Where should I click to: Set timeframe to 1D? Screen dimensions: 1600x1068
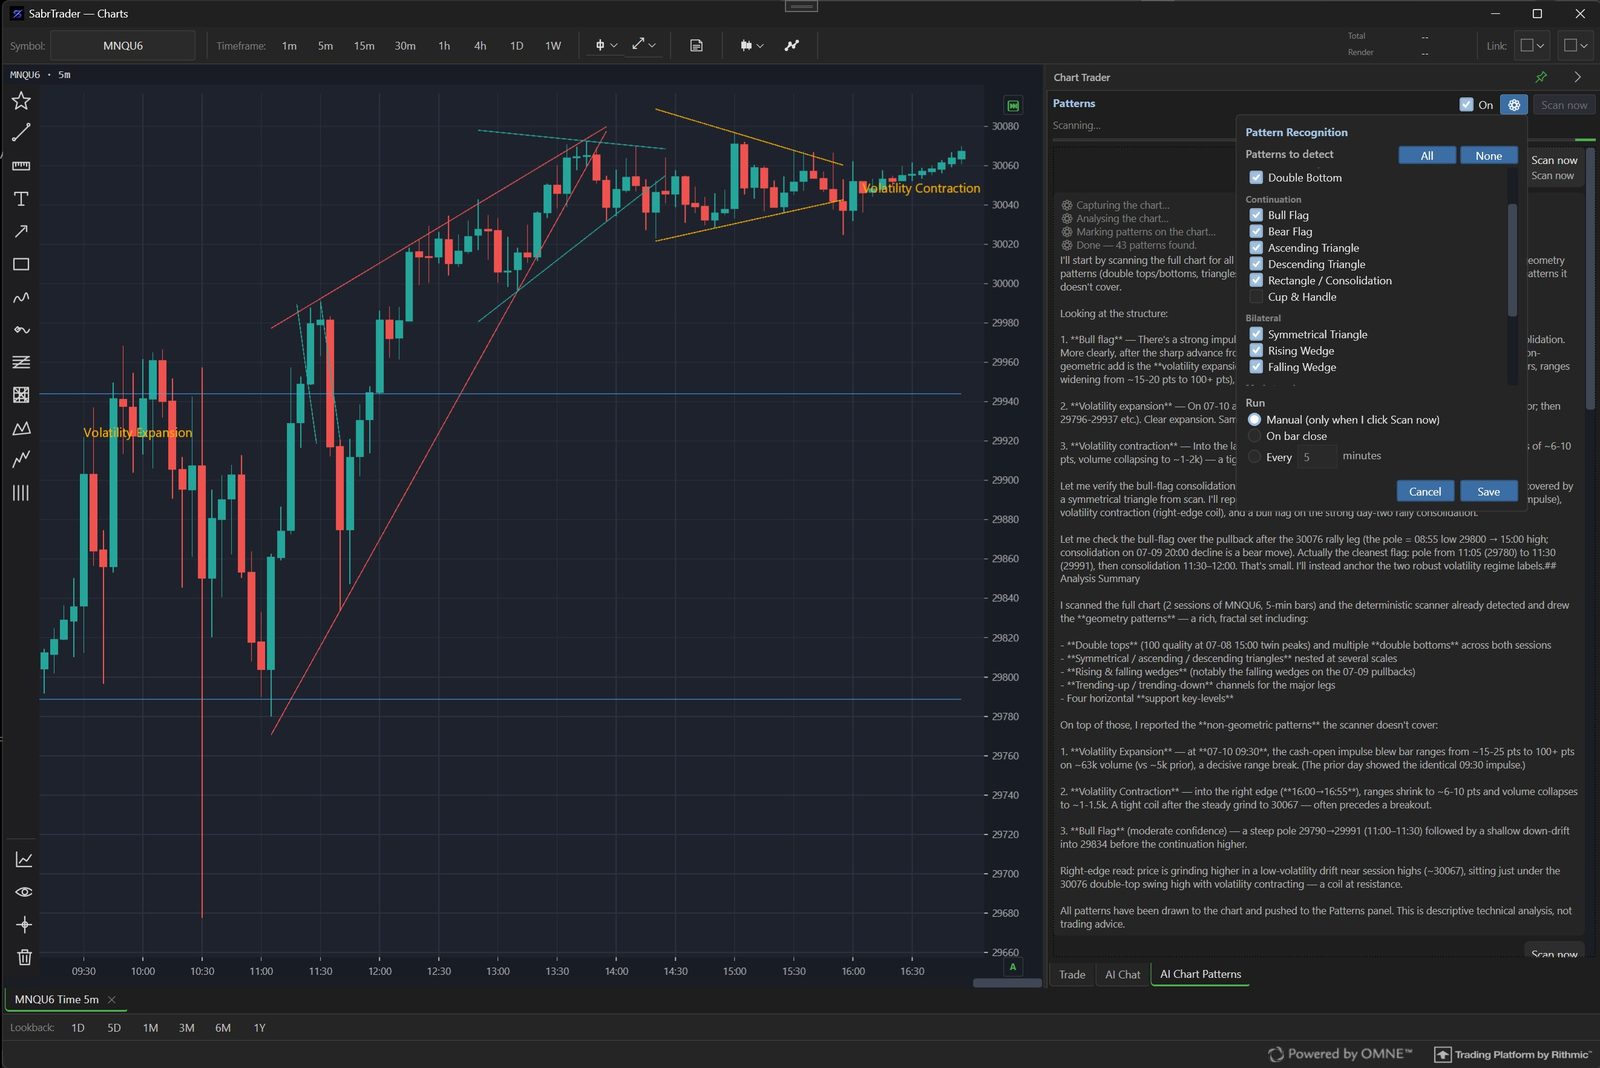coord(516,45)
